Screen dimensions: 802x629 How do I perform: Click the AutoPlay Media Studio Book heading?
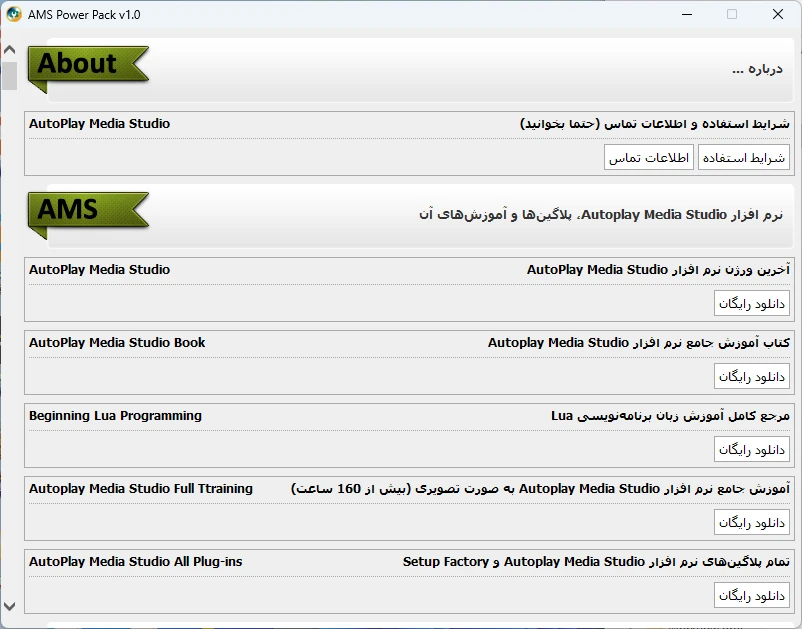coord(117,343)
